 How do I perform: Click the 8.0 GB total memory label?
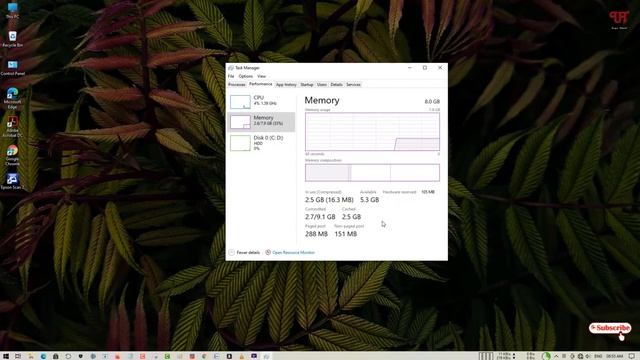pos(432,102)
